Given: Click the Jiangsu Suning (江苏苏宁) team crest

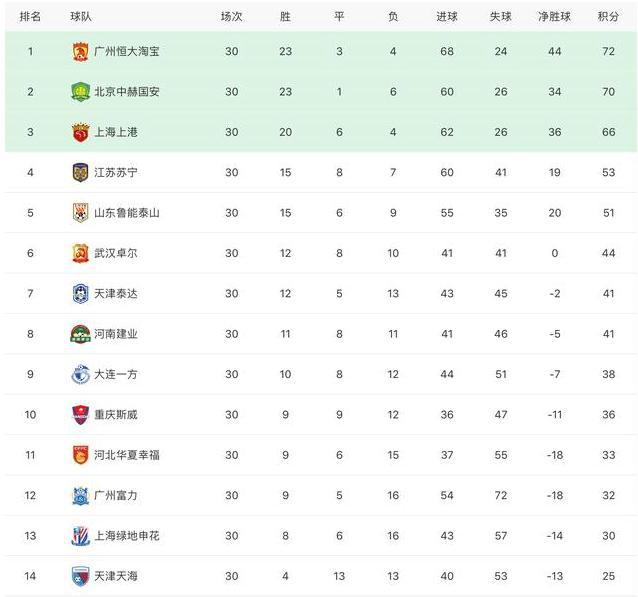Looking at the screenshot, I should tap(80, 172).
